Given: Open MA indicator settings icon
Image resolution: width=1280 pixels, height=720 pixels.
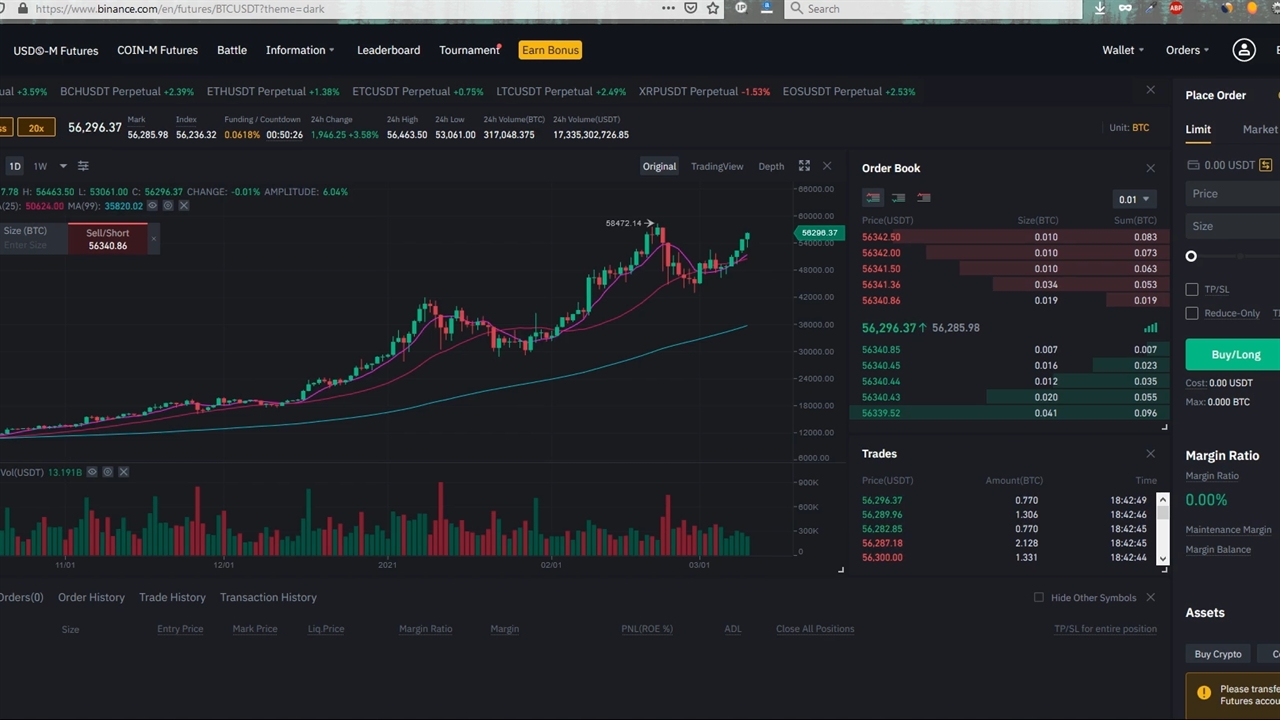Looking at the screenshot, I should pos(168,206).
